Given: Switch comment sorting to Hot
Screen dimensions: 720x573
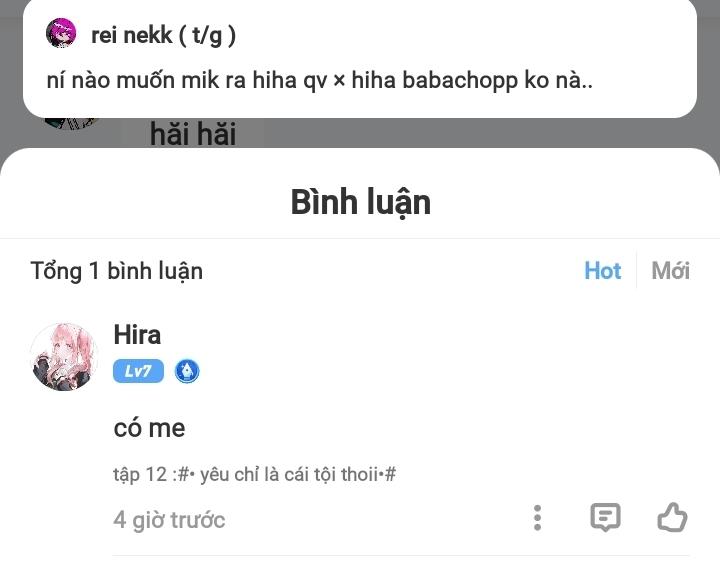Looking at the screenshot, I should 602,271.
